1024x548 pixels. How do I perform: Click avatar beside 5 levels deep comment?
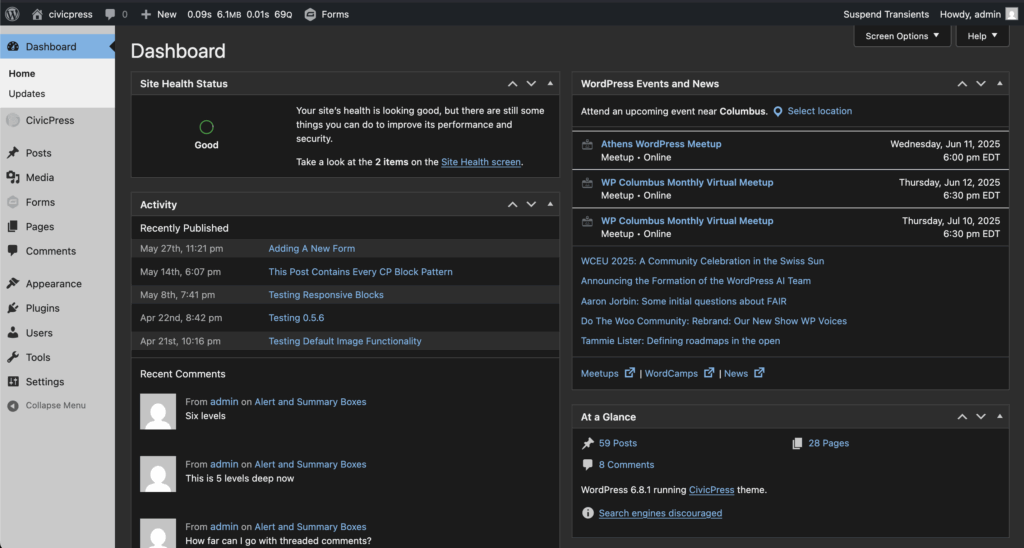click(158, 474)
